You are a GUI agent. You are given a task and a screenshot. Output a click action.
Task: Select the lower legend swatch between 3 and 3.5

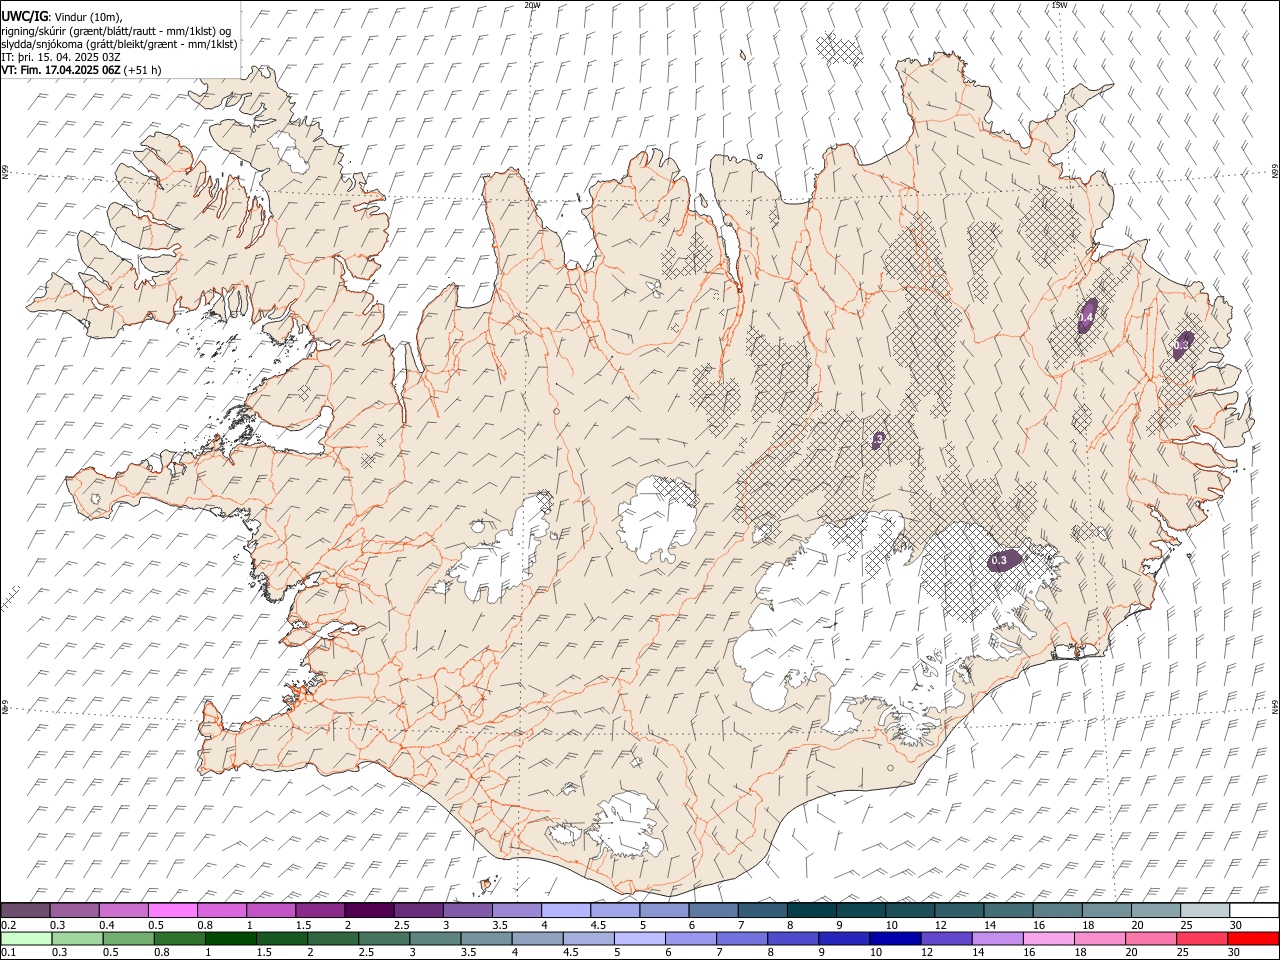(x=435, y=938)
